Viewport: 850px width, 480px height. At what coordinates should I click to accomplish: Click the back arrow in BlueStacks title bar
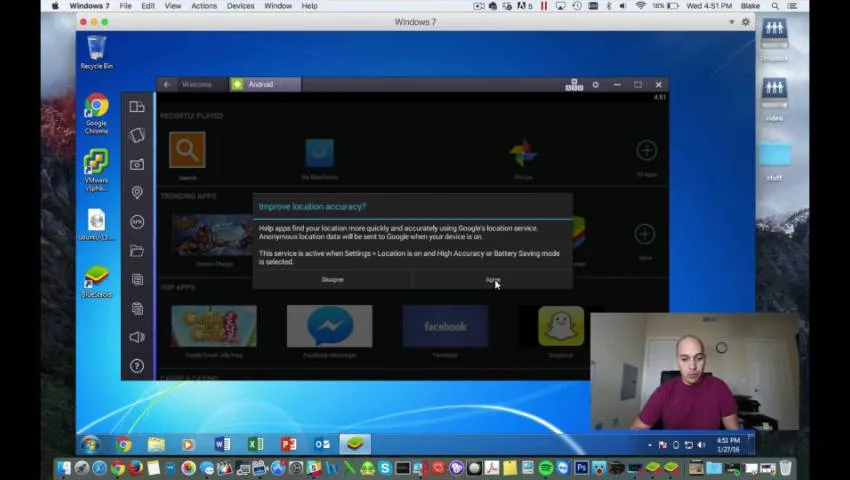pos(167,85)
